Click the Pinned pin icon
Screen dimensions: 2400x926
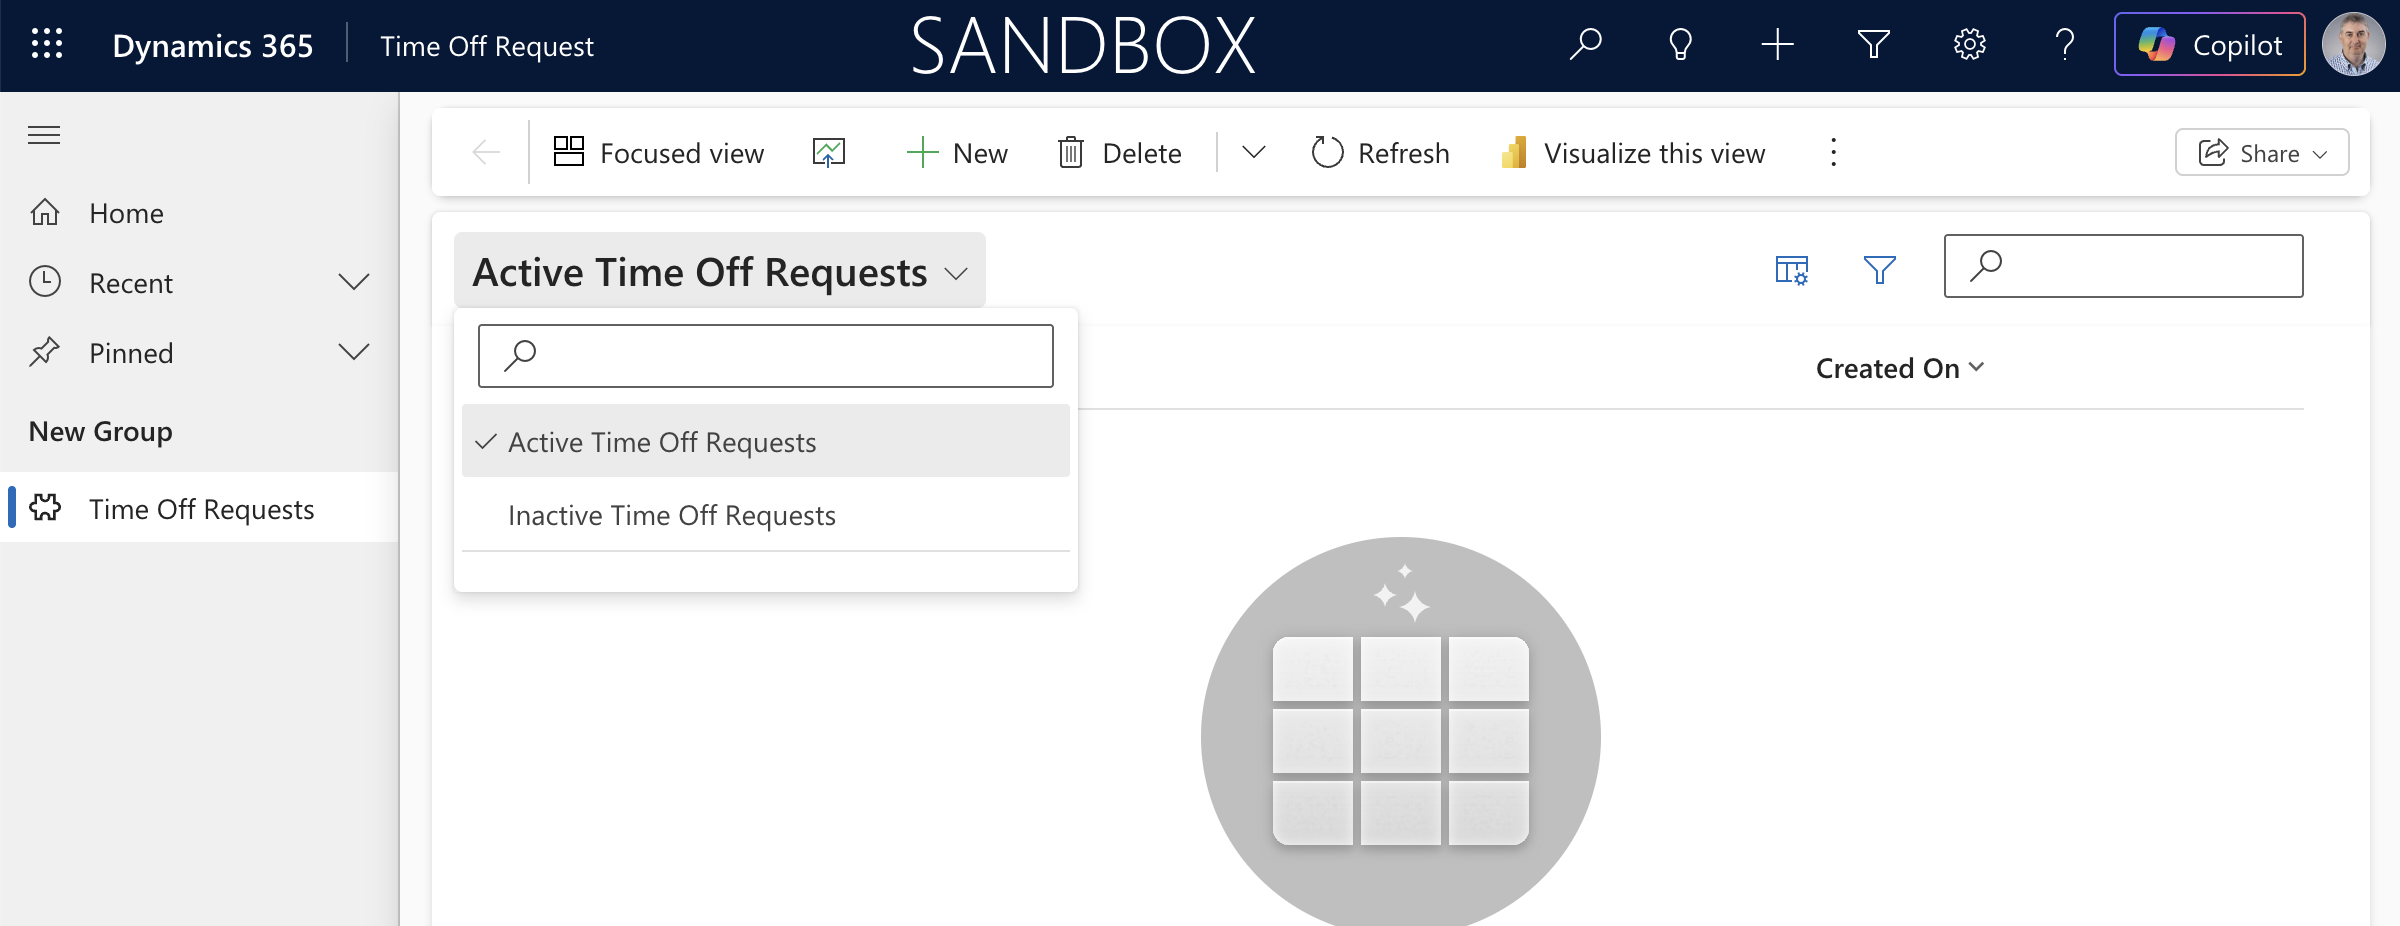tap(45, 352)
